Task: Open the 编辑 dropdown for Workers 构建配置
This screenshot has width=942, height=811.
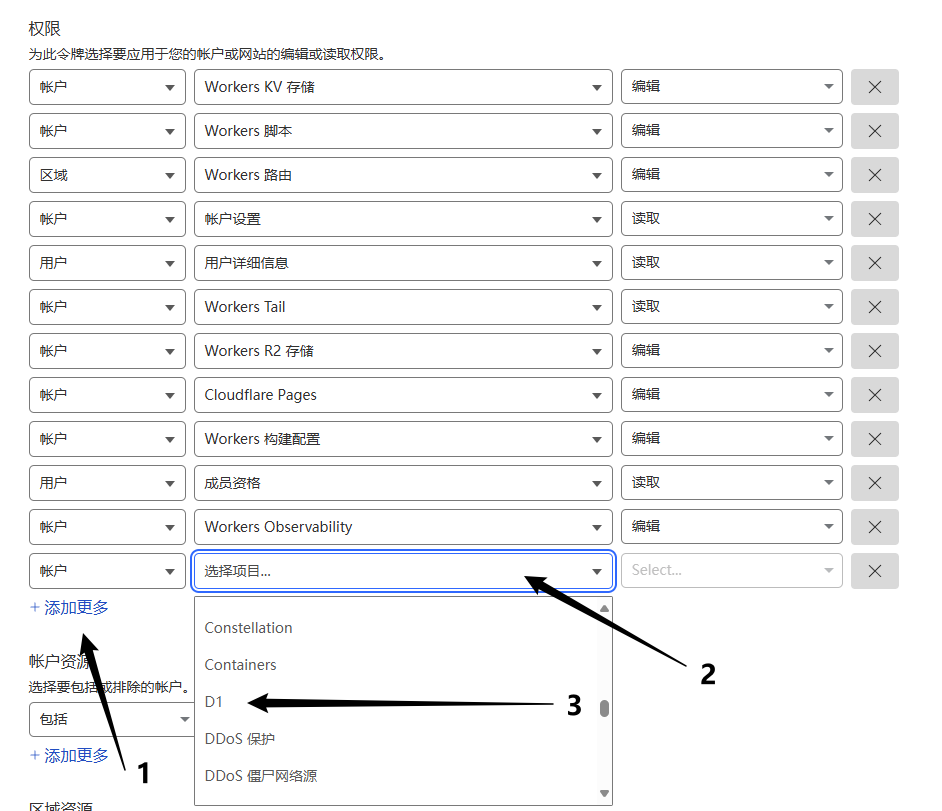Action: [731, 439]
